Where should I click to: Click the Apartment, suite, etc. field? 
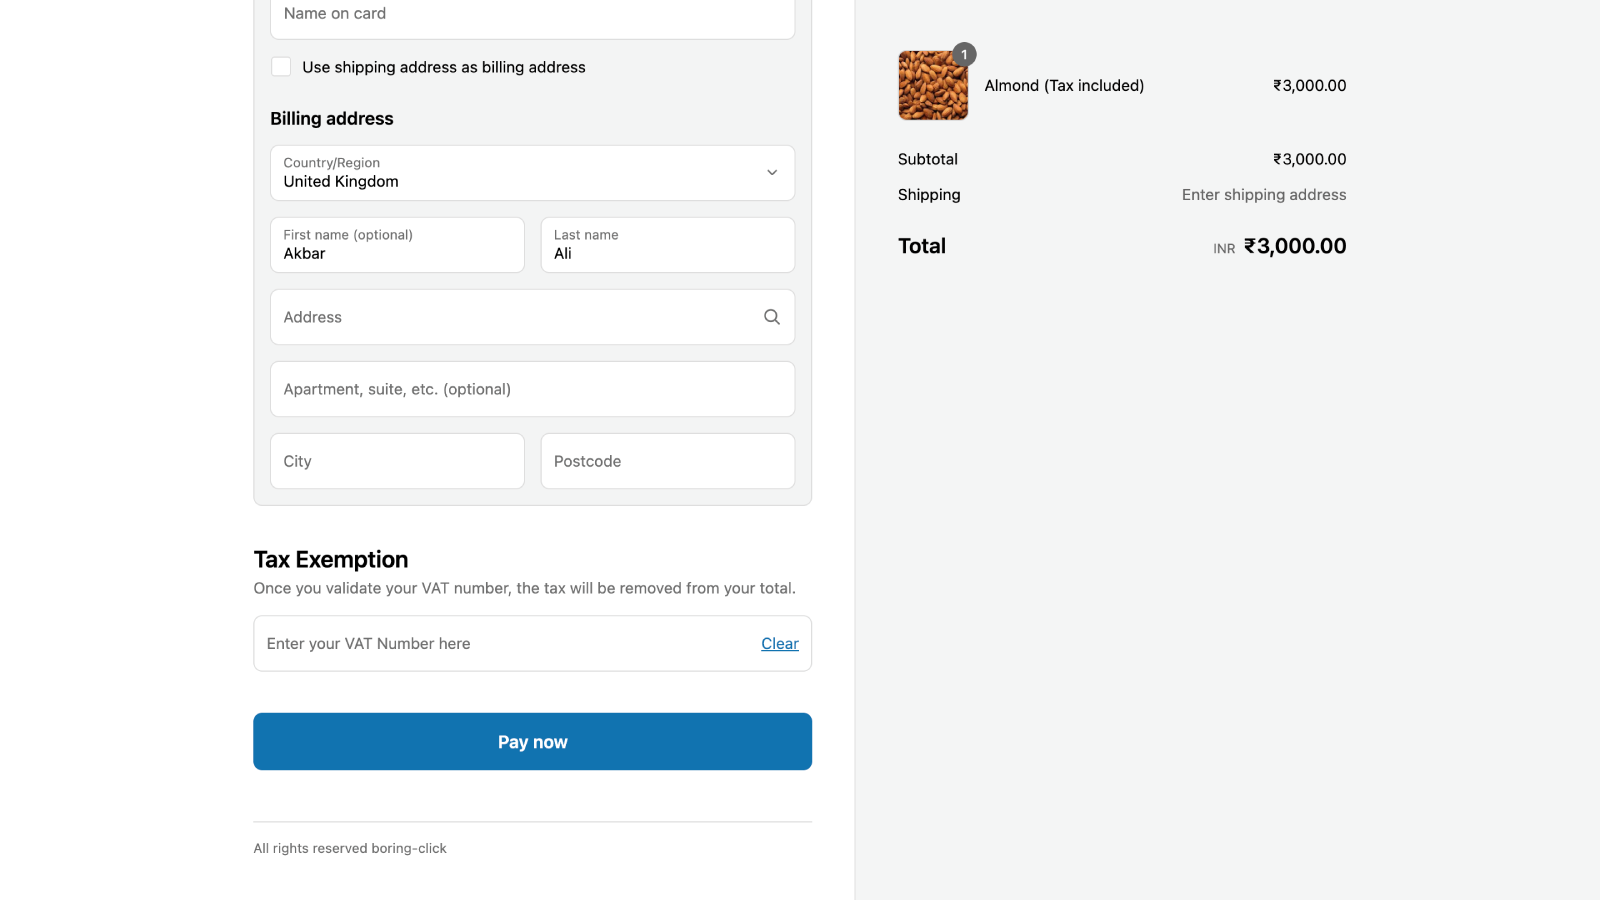533,389
